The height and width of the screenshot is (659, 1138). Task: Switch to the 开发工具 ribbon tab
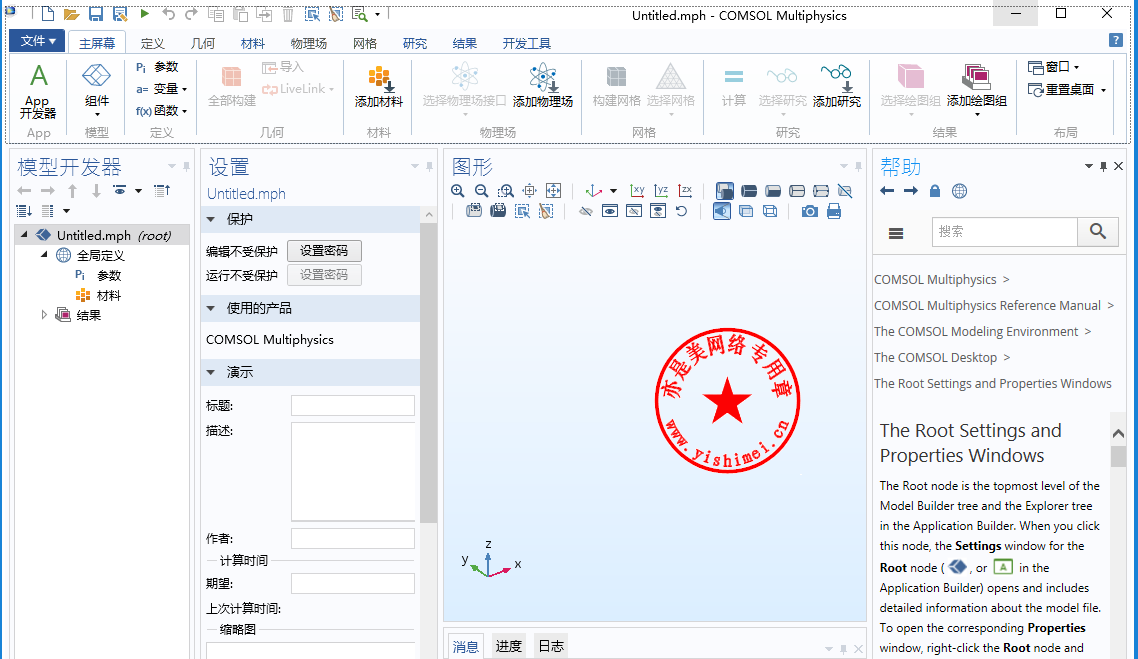tap(526, 44)
